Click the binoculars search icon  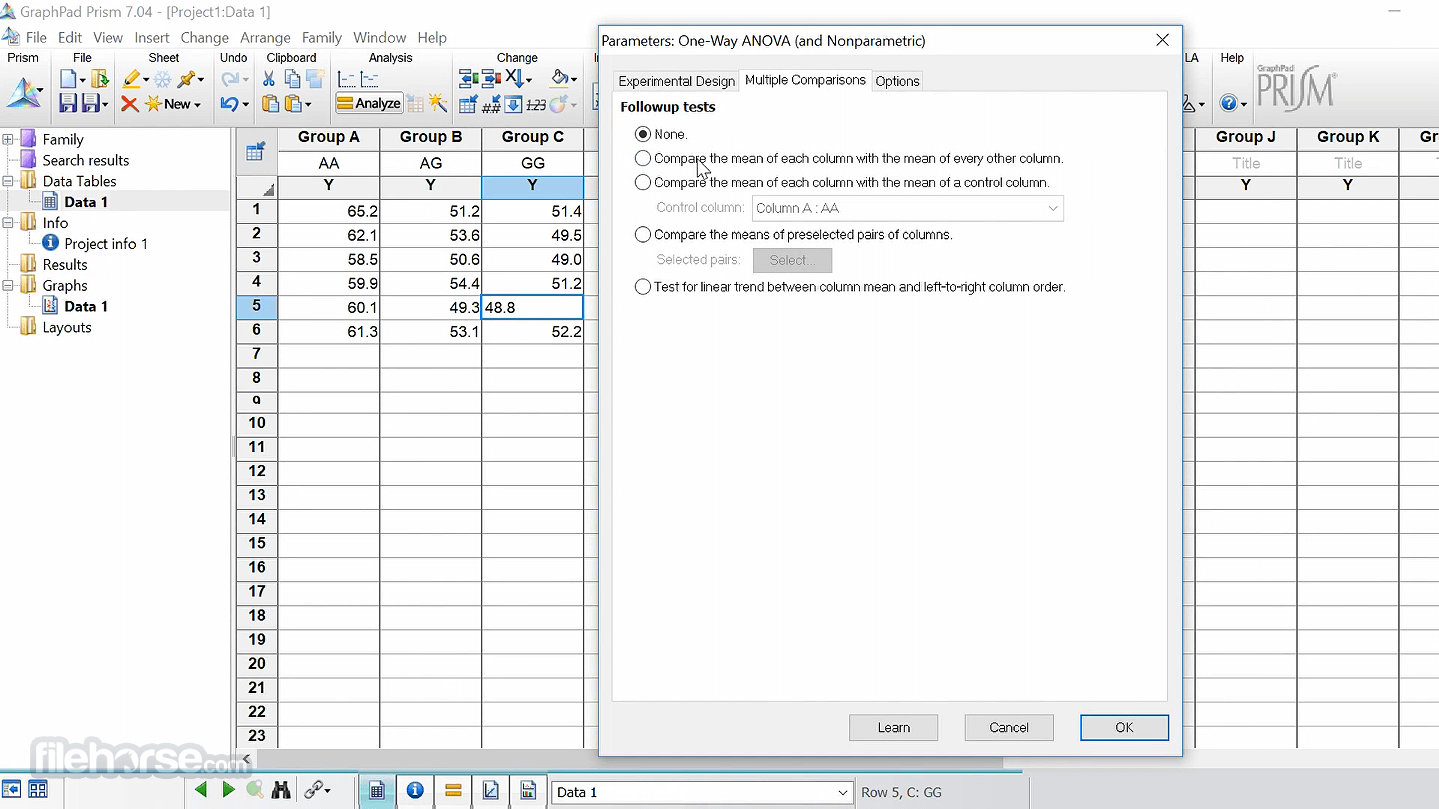281,790
